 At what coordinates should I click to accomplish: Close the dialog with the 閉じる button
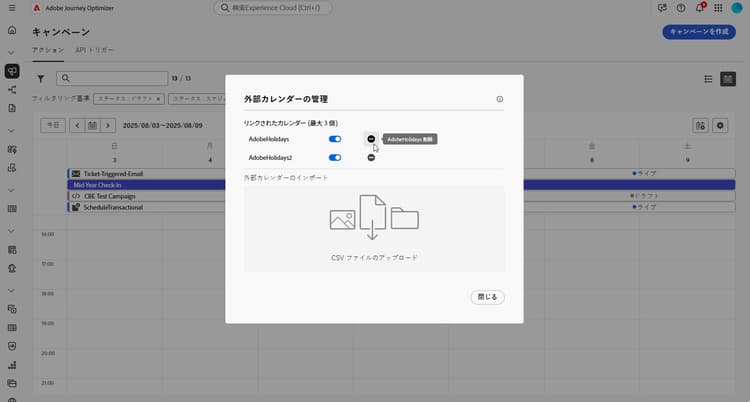click(x=487, y=297)
